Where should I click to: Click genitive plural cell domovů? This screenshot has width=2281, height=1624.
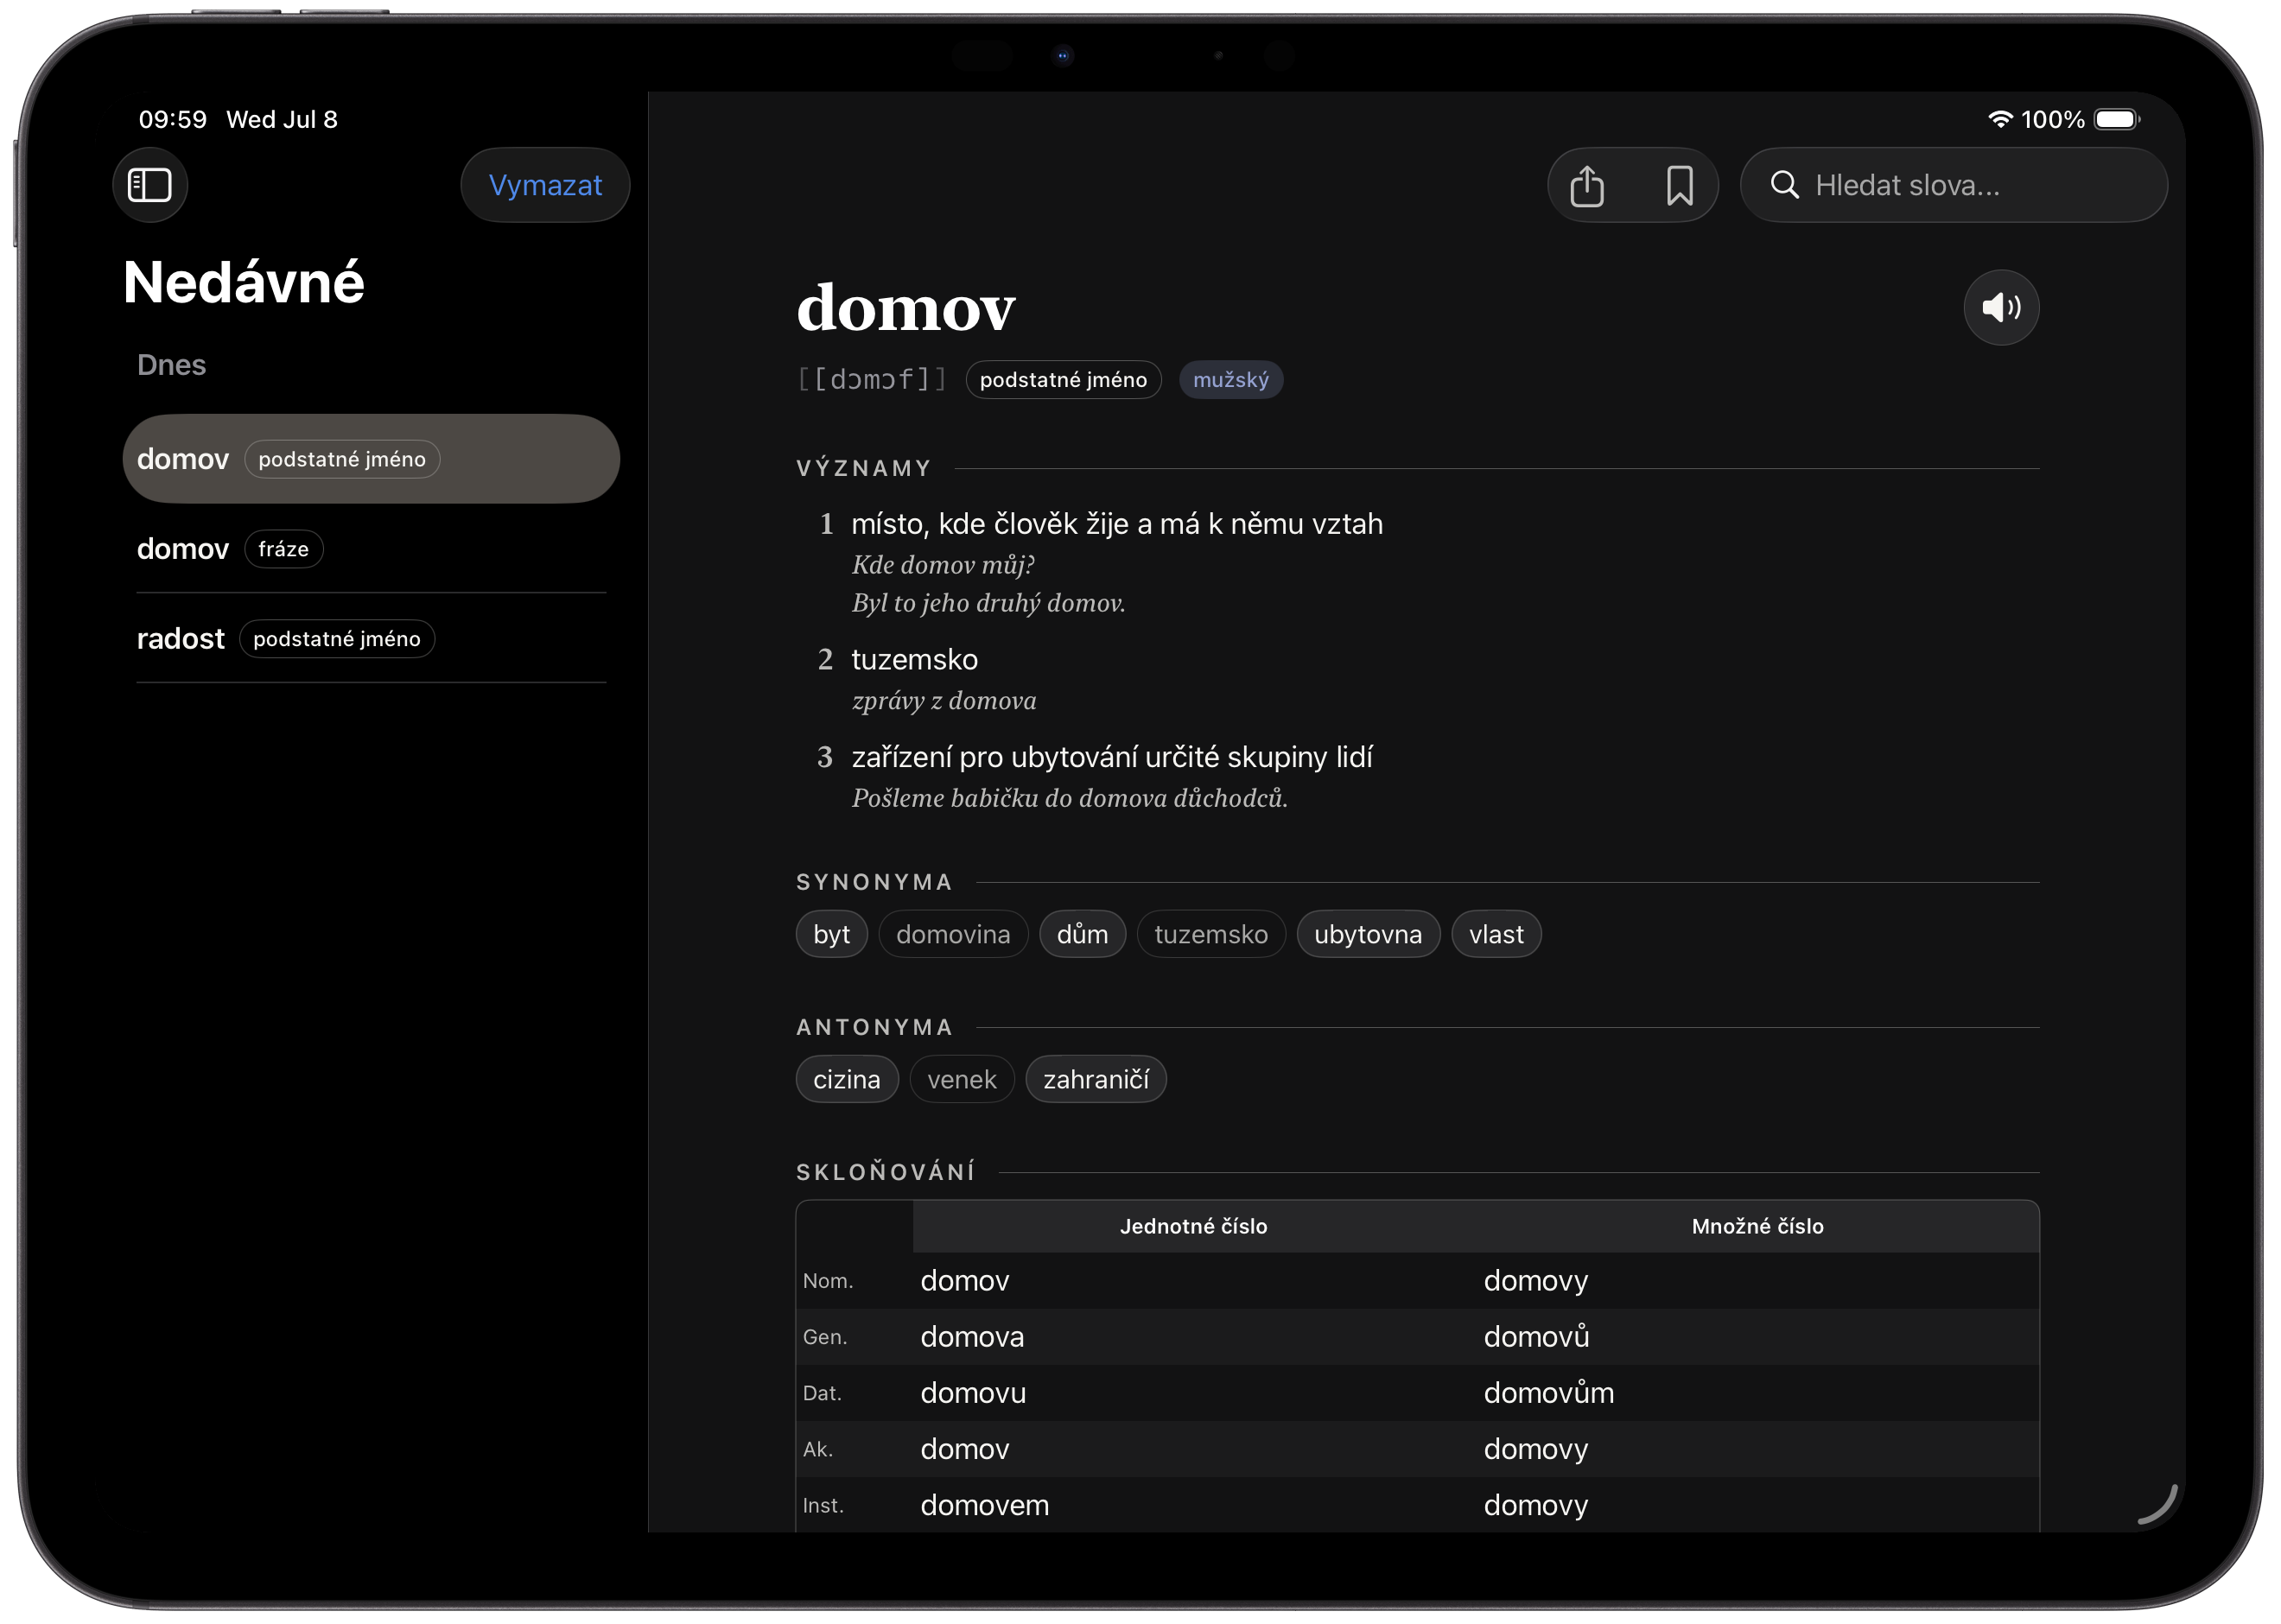pos(1536,1337)
